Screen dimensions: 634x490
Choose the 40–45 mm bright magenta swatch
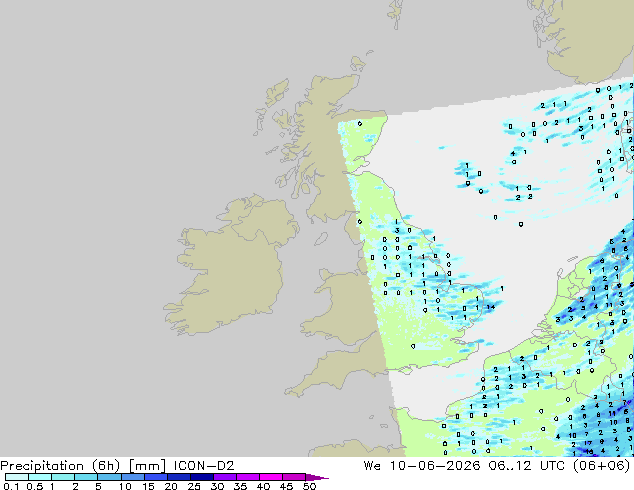click(271, 477)
